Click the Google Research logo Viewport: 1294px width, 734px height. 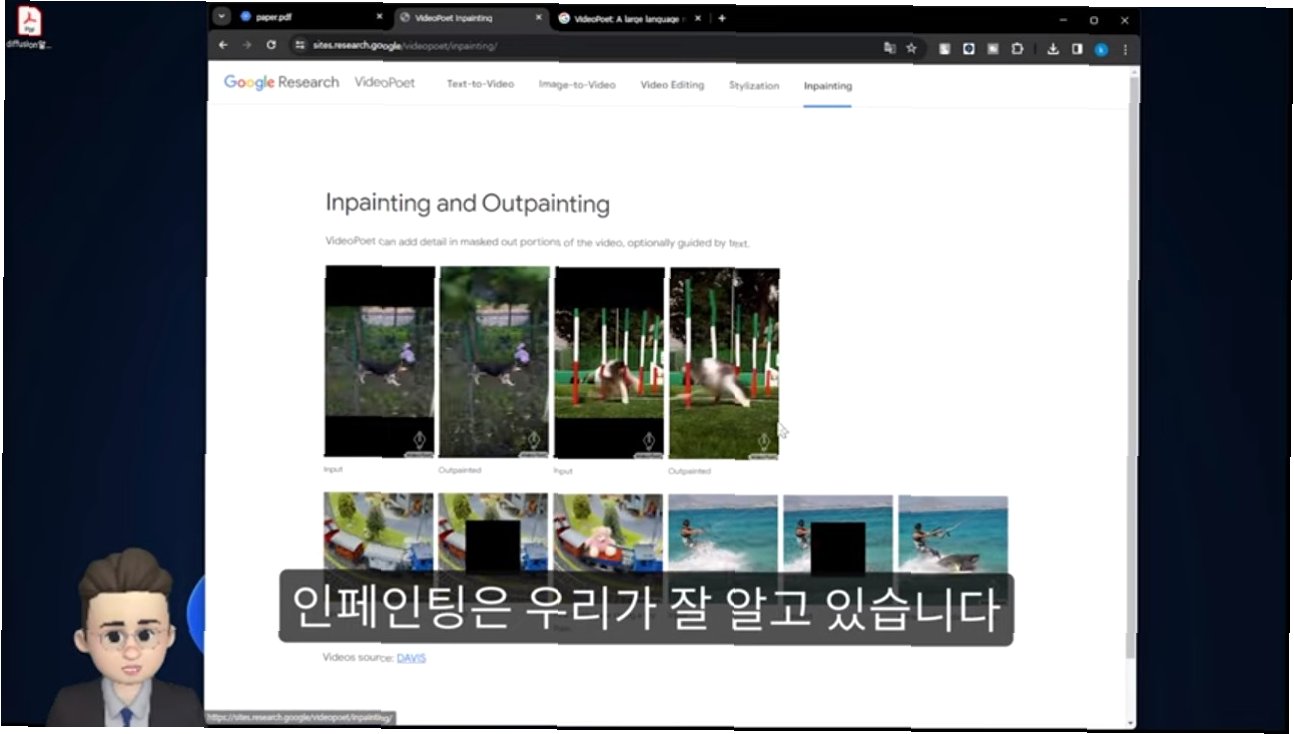(x=281, y=83)
